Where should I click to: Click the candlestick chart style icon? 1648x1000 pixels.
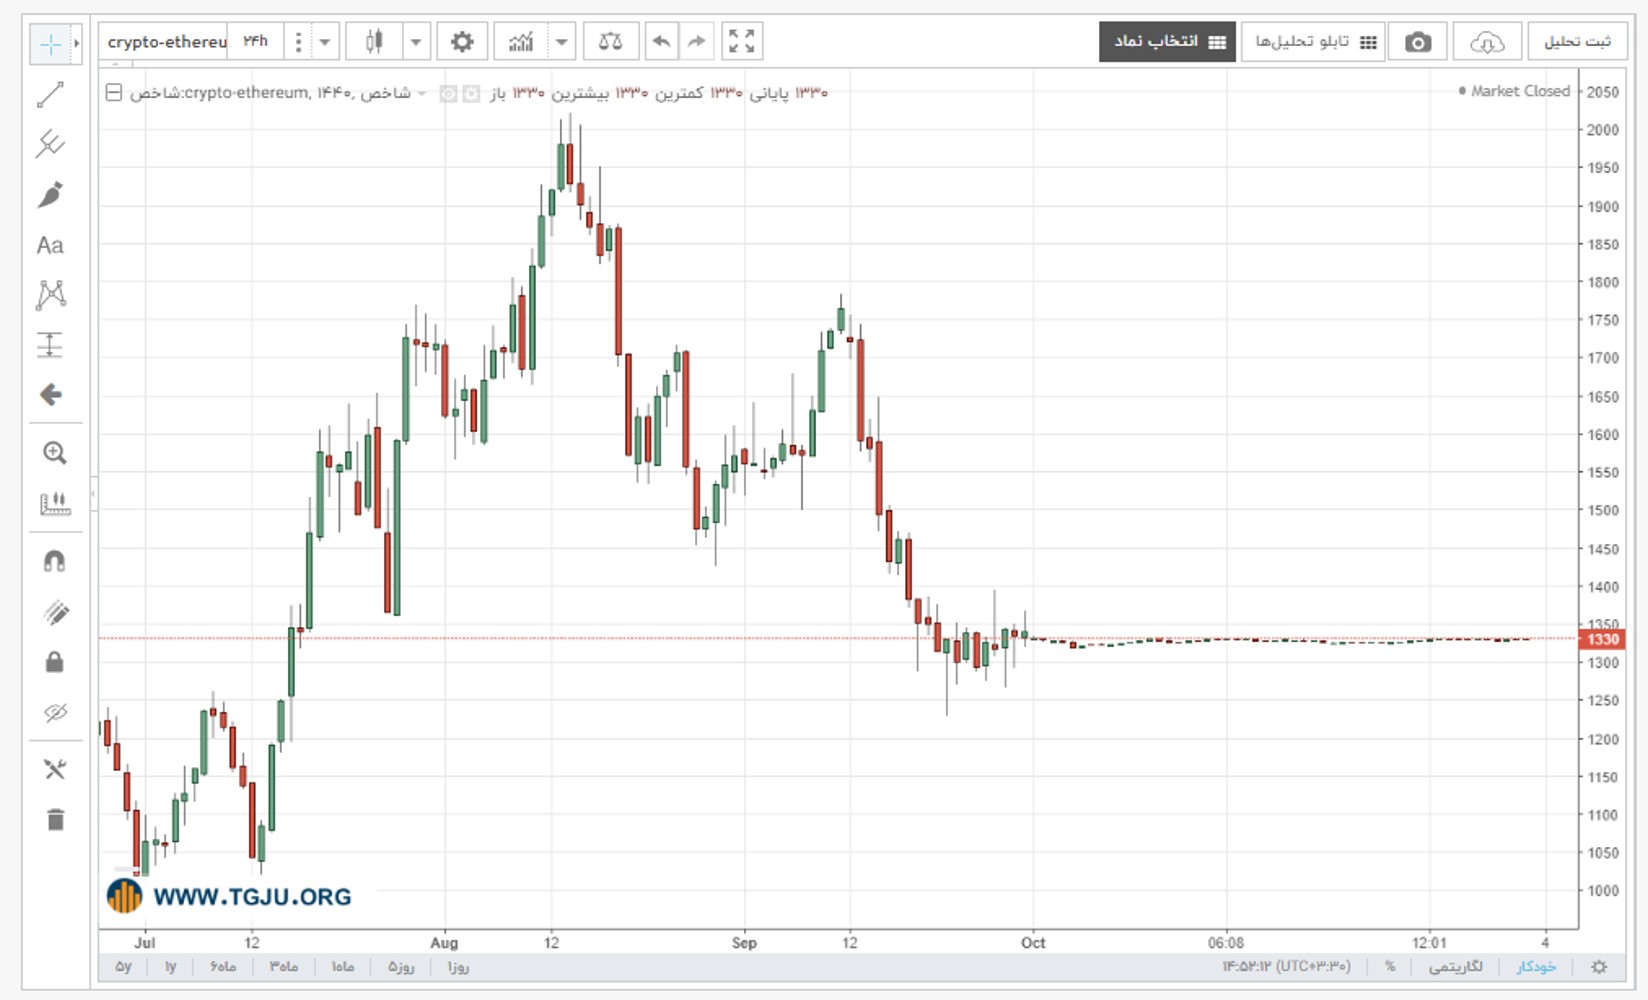click(x=375, y=42)
